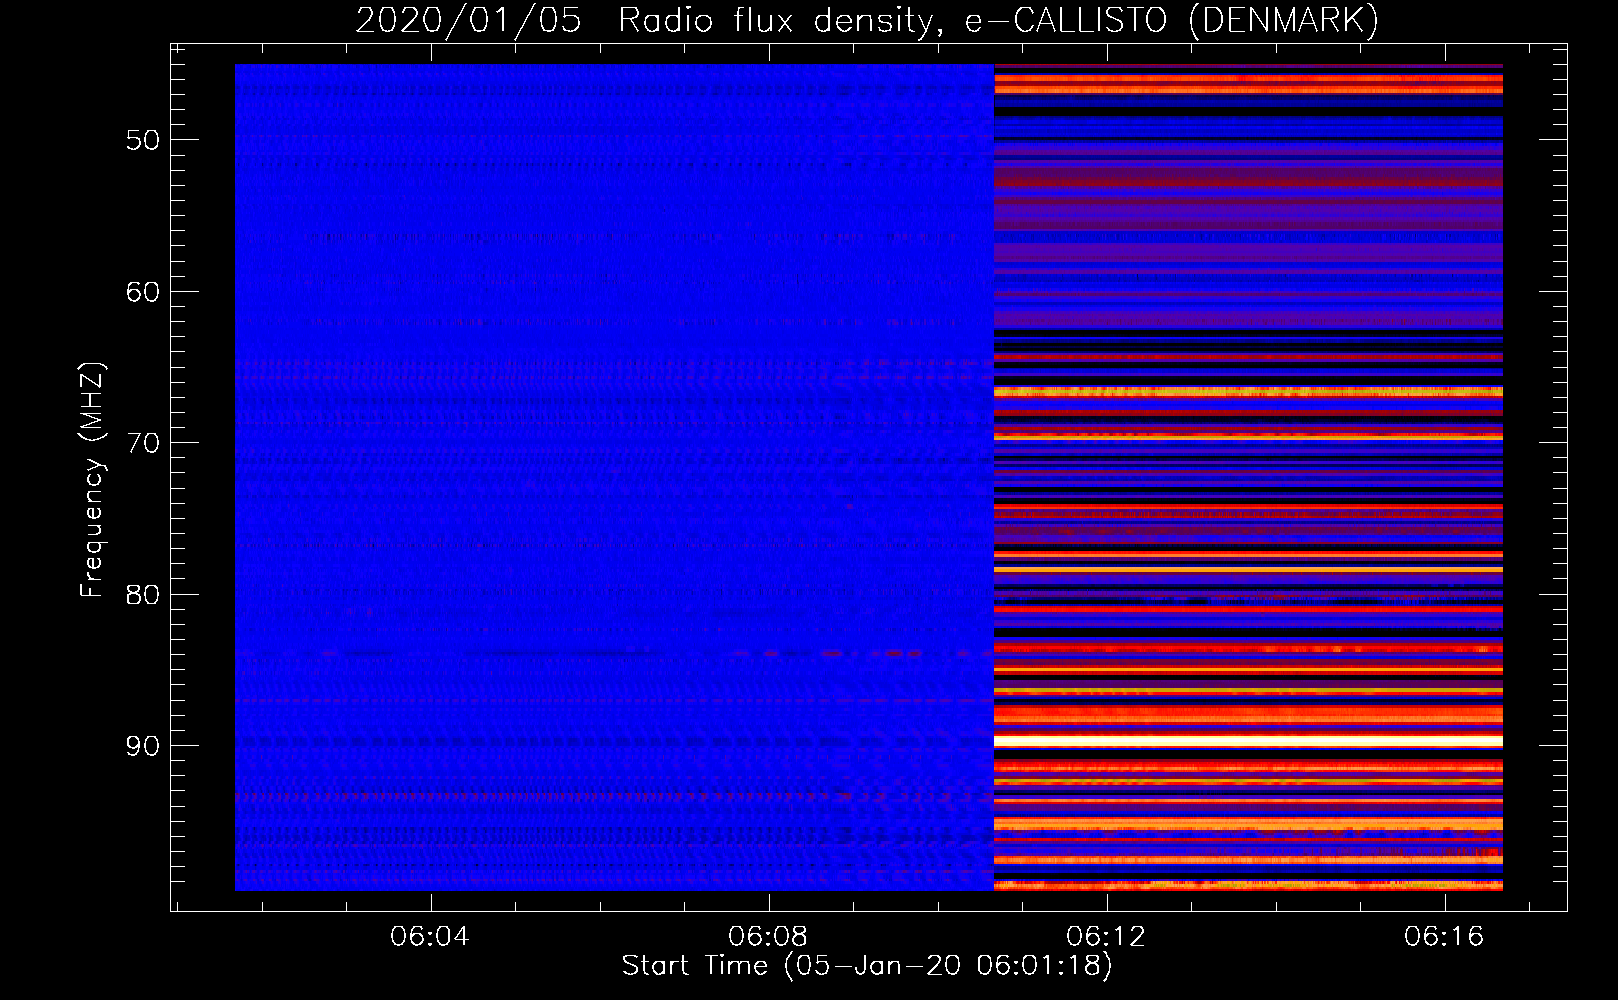This screenshot has width=1618, height=1000.
Task: Click the 'Start Time (05-Jan-20 06:01:18)' label
Action: (867, 966)
